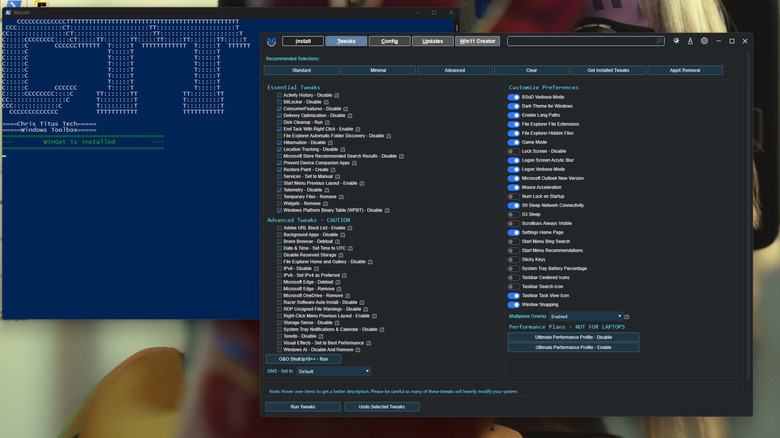Open info icon beside Windows AI - Disable And Remove

[x=358, y=350]
